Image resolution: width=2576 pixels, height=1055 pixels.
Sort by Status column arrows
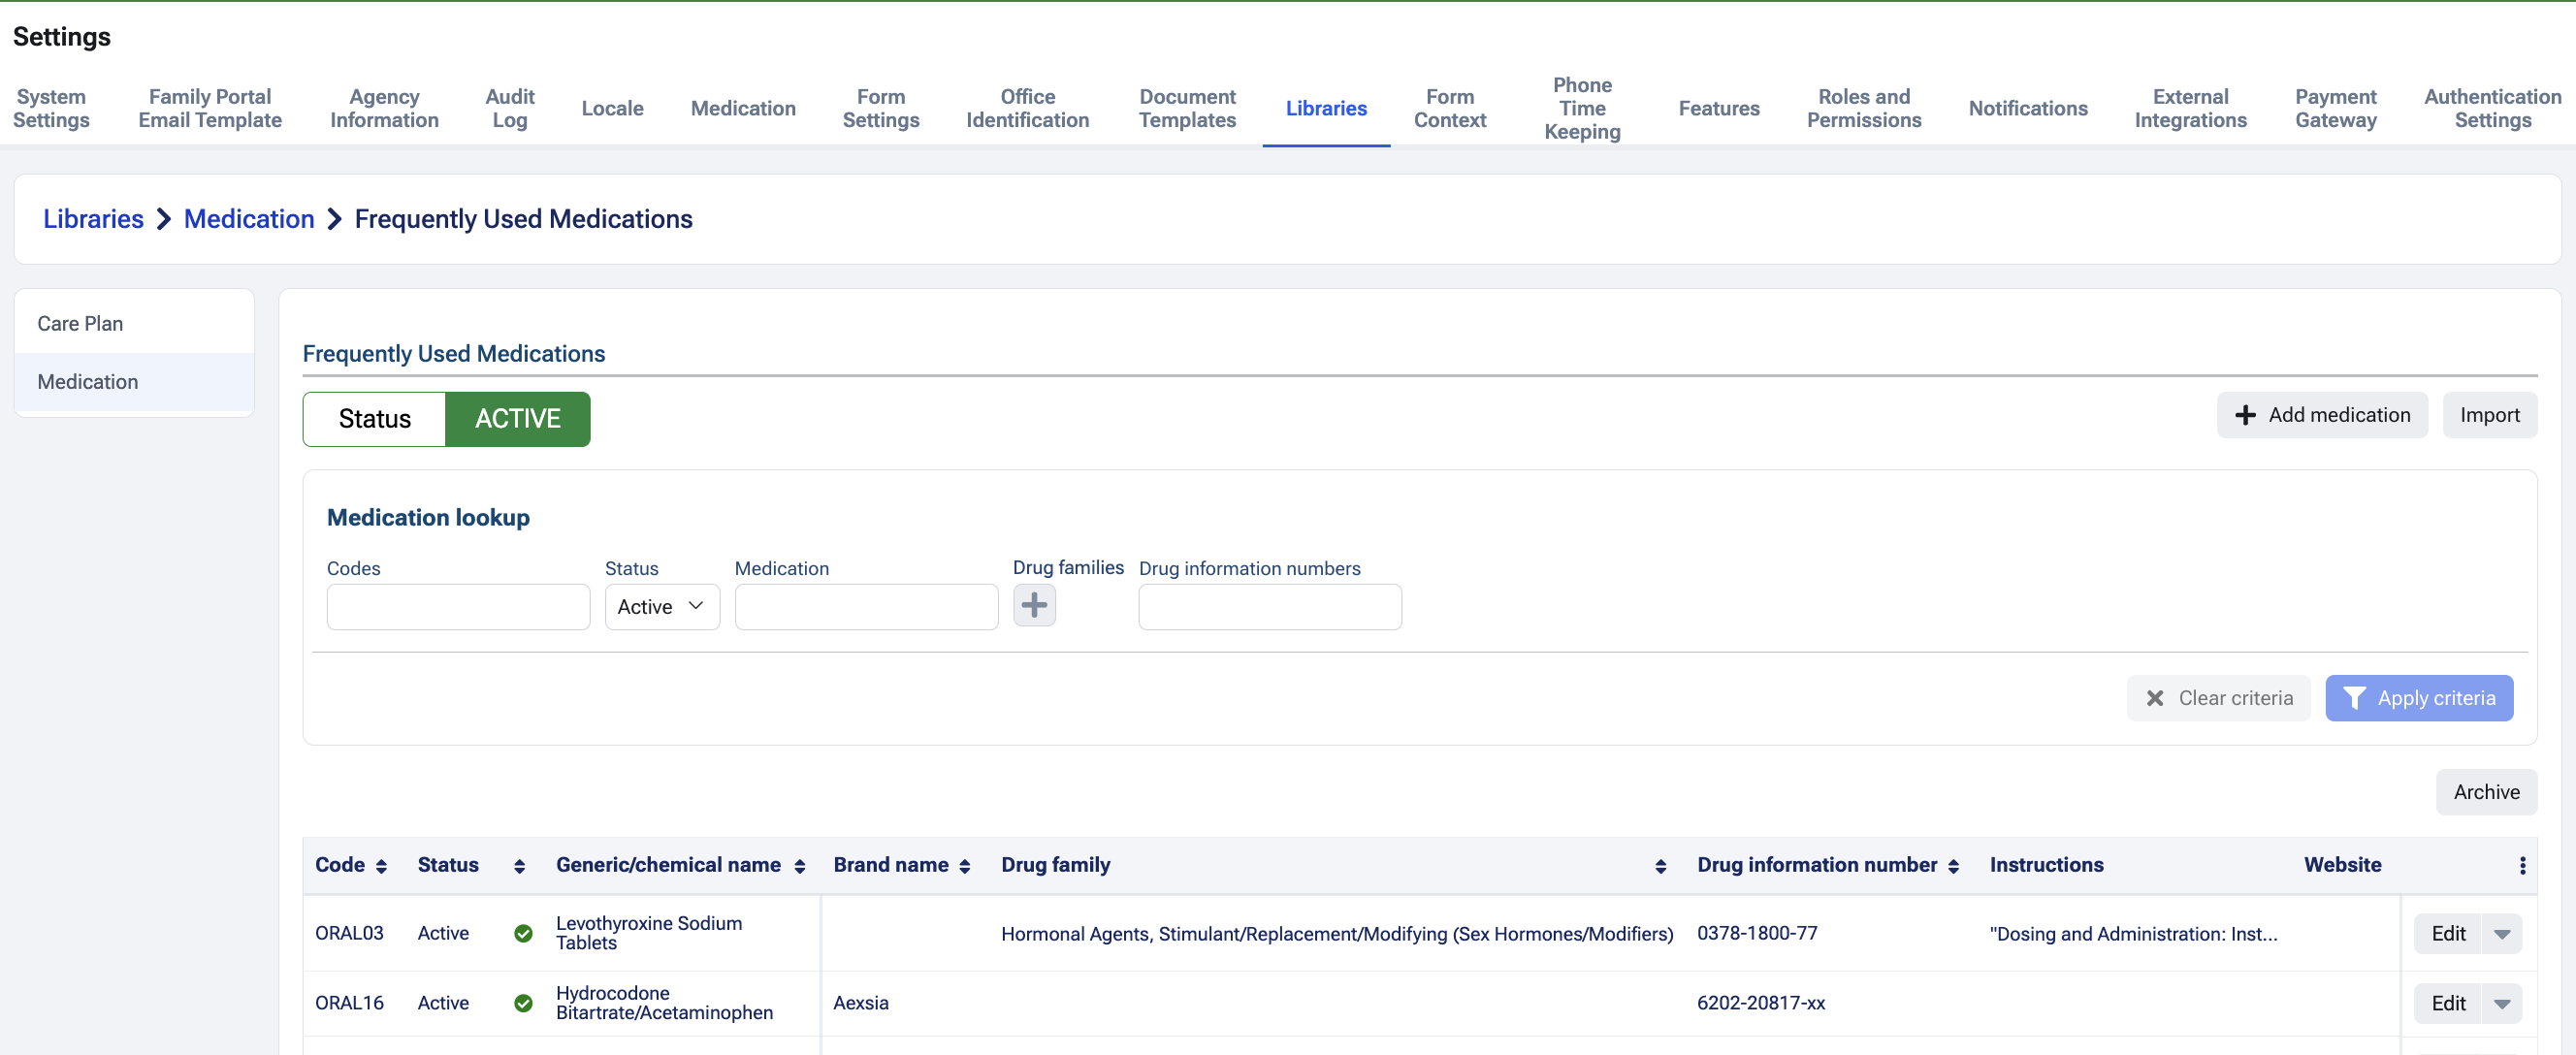tap(519, 866)
